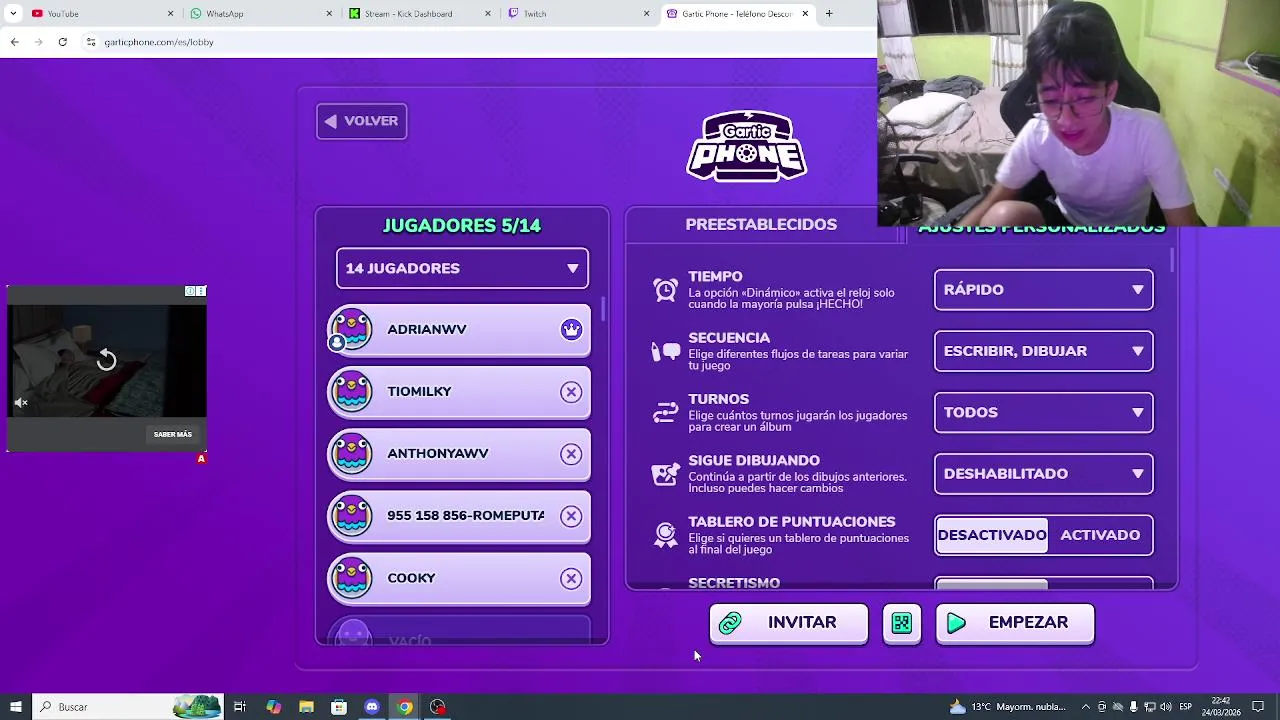Select the COOKY player name

click(411, 578)
